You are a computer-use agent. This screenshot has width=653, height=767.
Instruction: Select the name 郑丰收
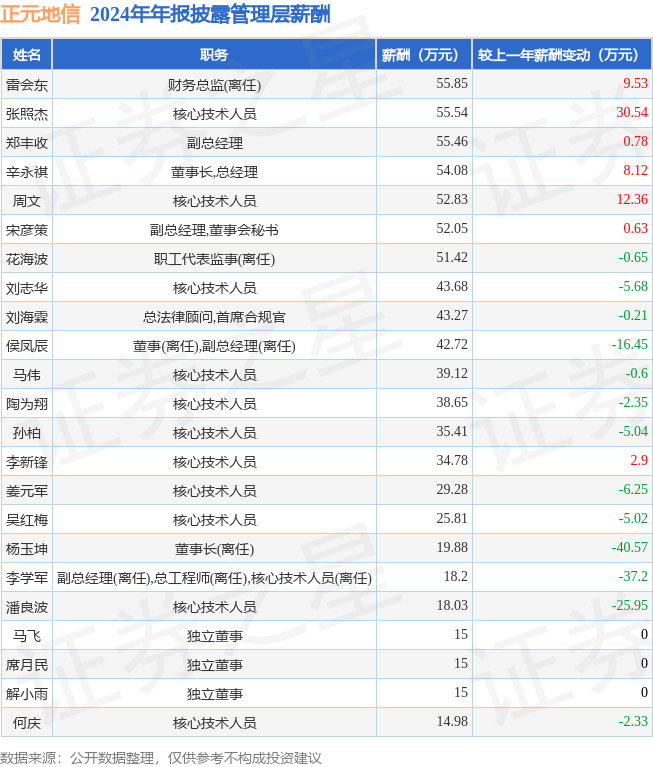(27, 143)
